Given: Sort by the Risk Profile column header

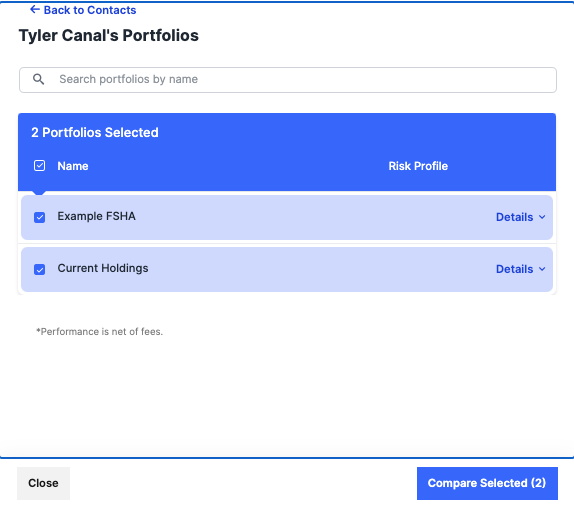Looking at the screenshot, I should (418, 166).
